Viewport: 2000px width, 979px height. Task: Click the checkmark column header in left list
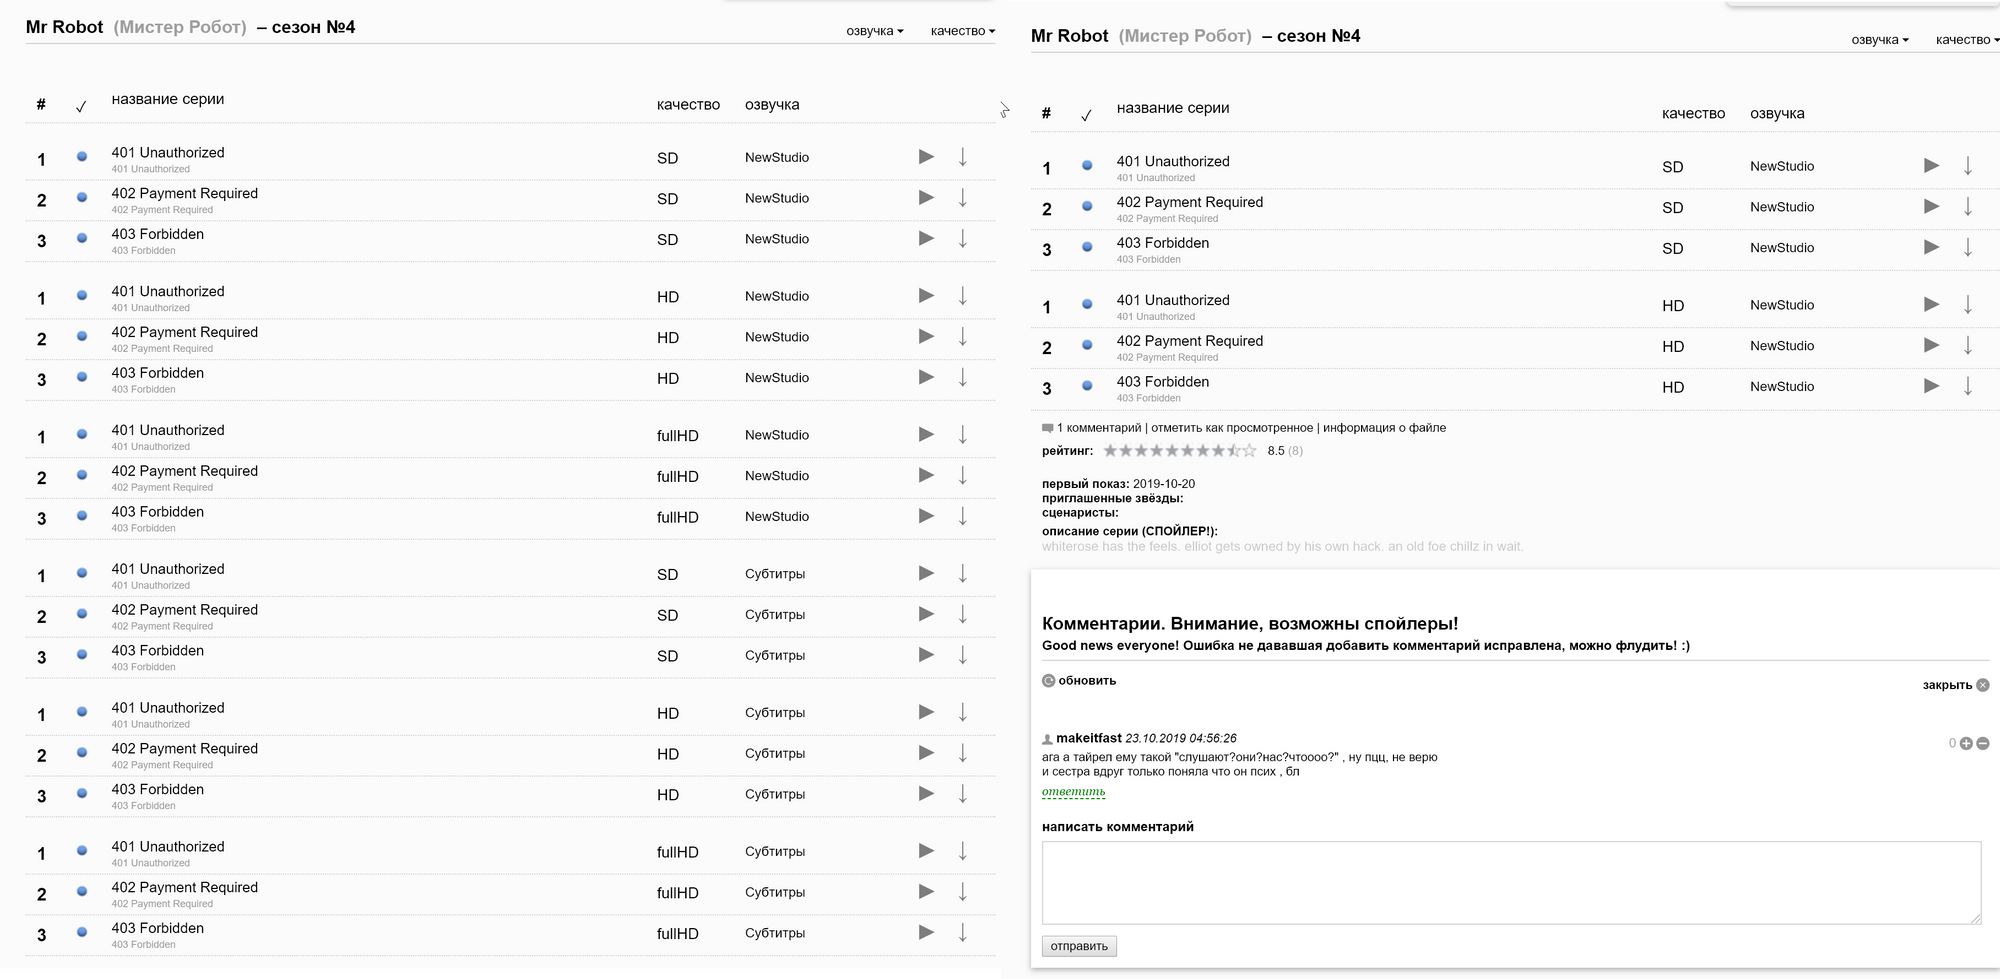pos(81,106)
